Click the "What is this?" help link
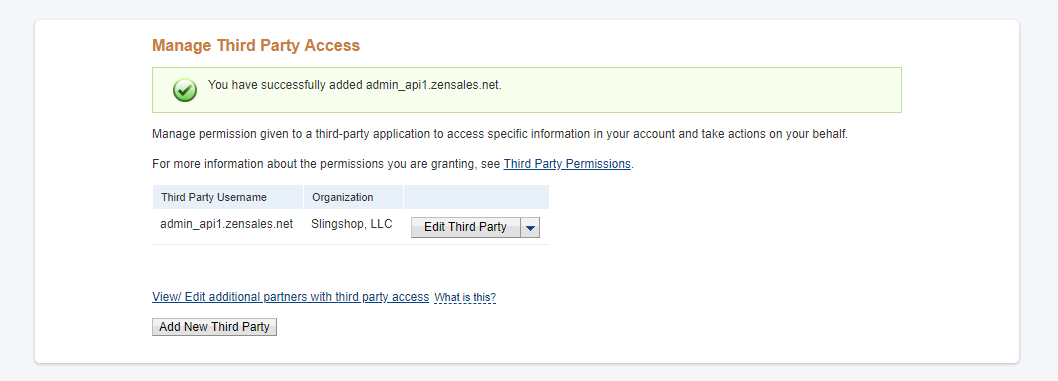The image size is (1058, 381). (465, 297)
